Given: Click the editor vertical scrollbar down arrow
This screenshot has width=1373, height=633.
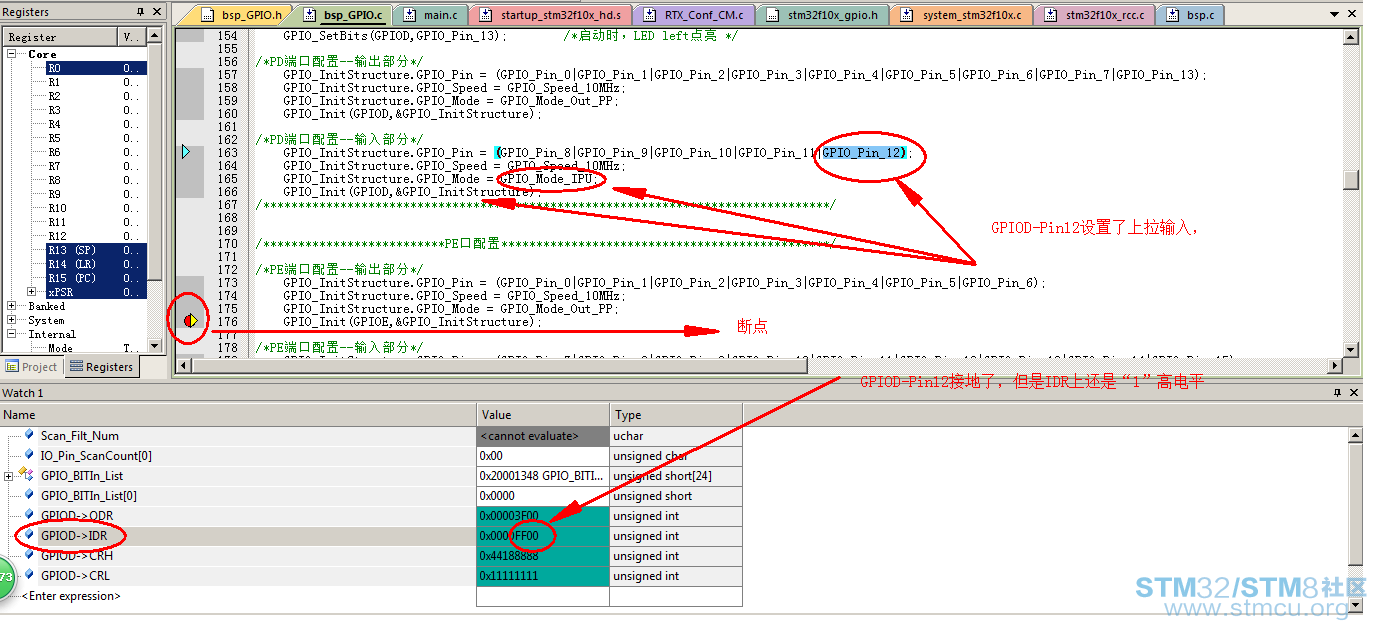Looking at the screenshot, I should 1351,349.
